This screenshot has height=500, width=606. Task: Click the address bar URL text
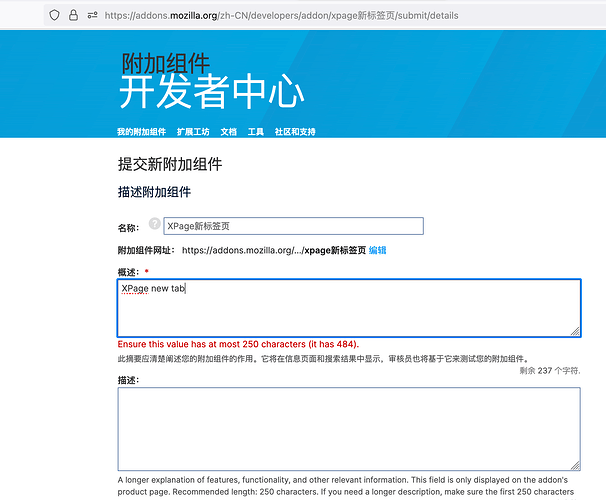(x=281, y=15)
